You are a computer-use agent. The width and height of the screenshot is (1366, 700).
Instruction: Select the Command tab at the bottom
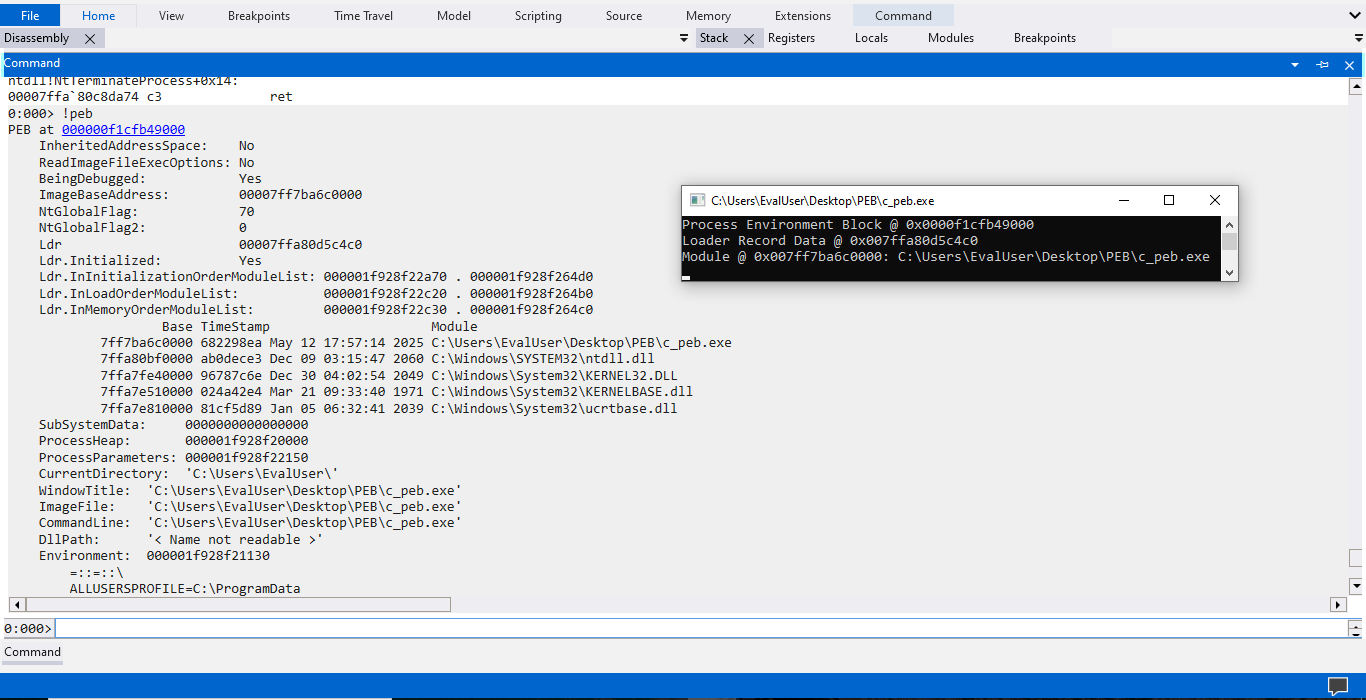[32, 652]
